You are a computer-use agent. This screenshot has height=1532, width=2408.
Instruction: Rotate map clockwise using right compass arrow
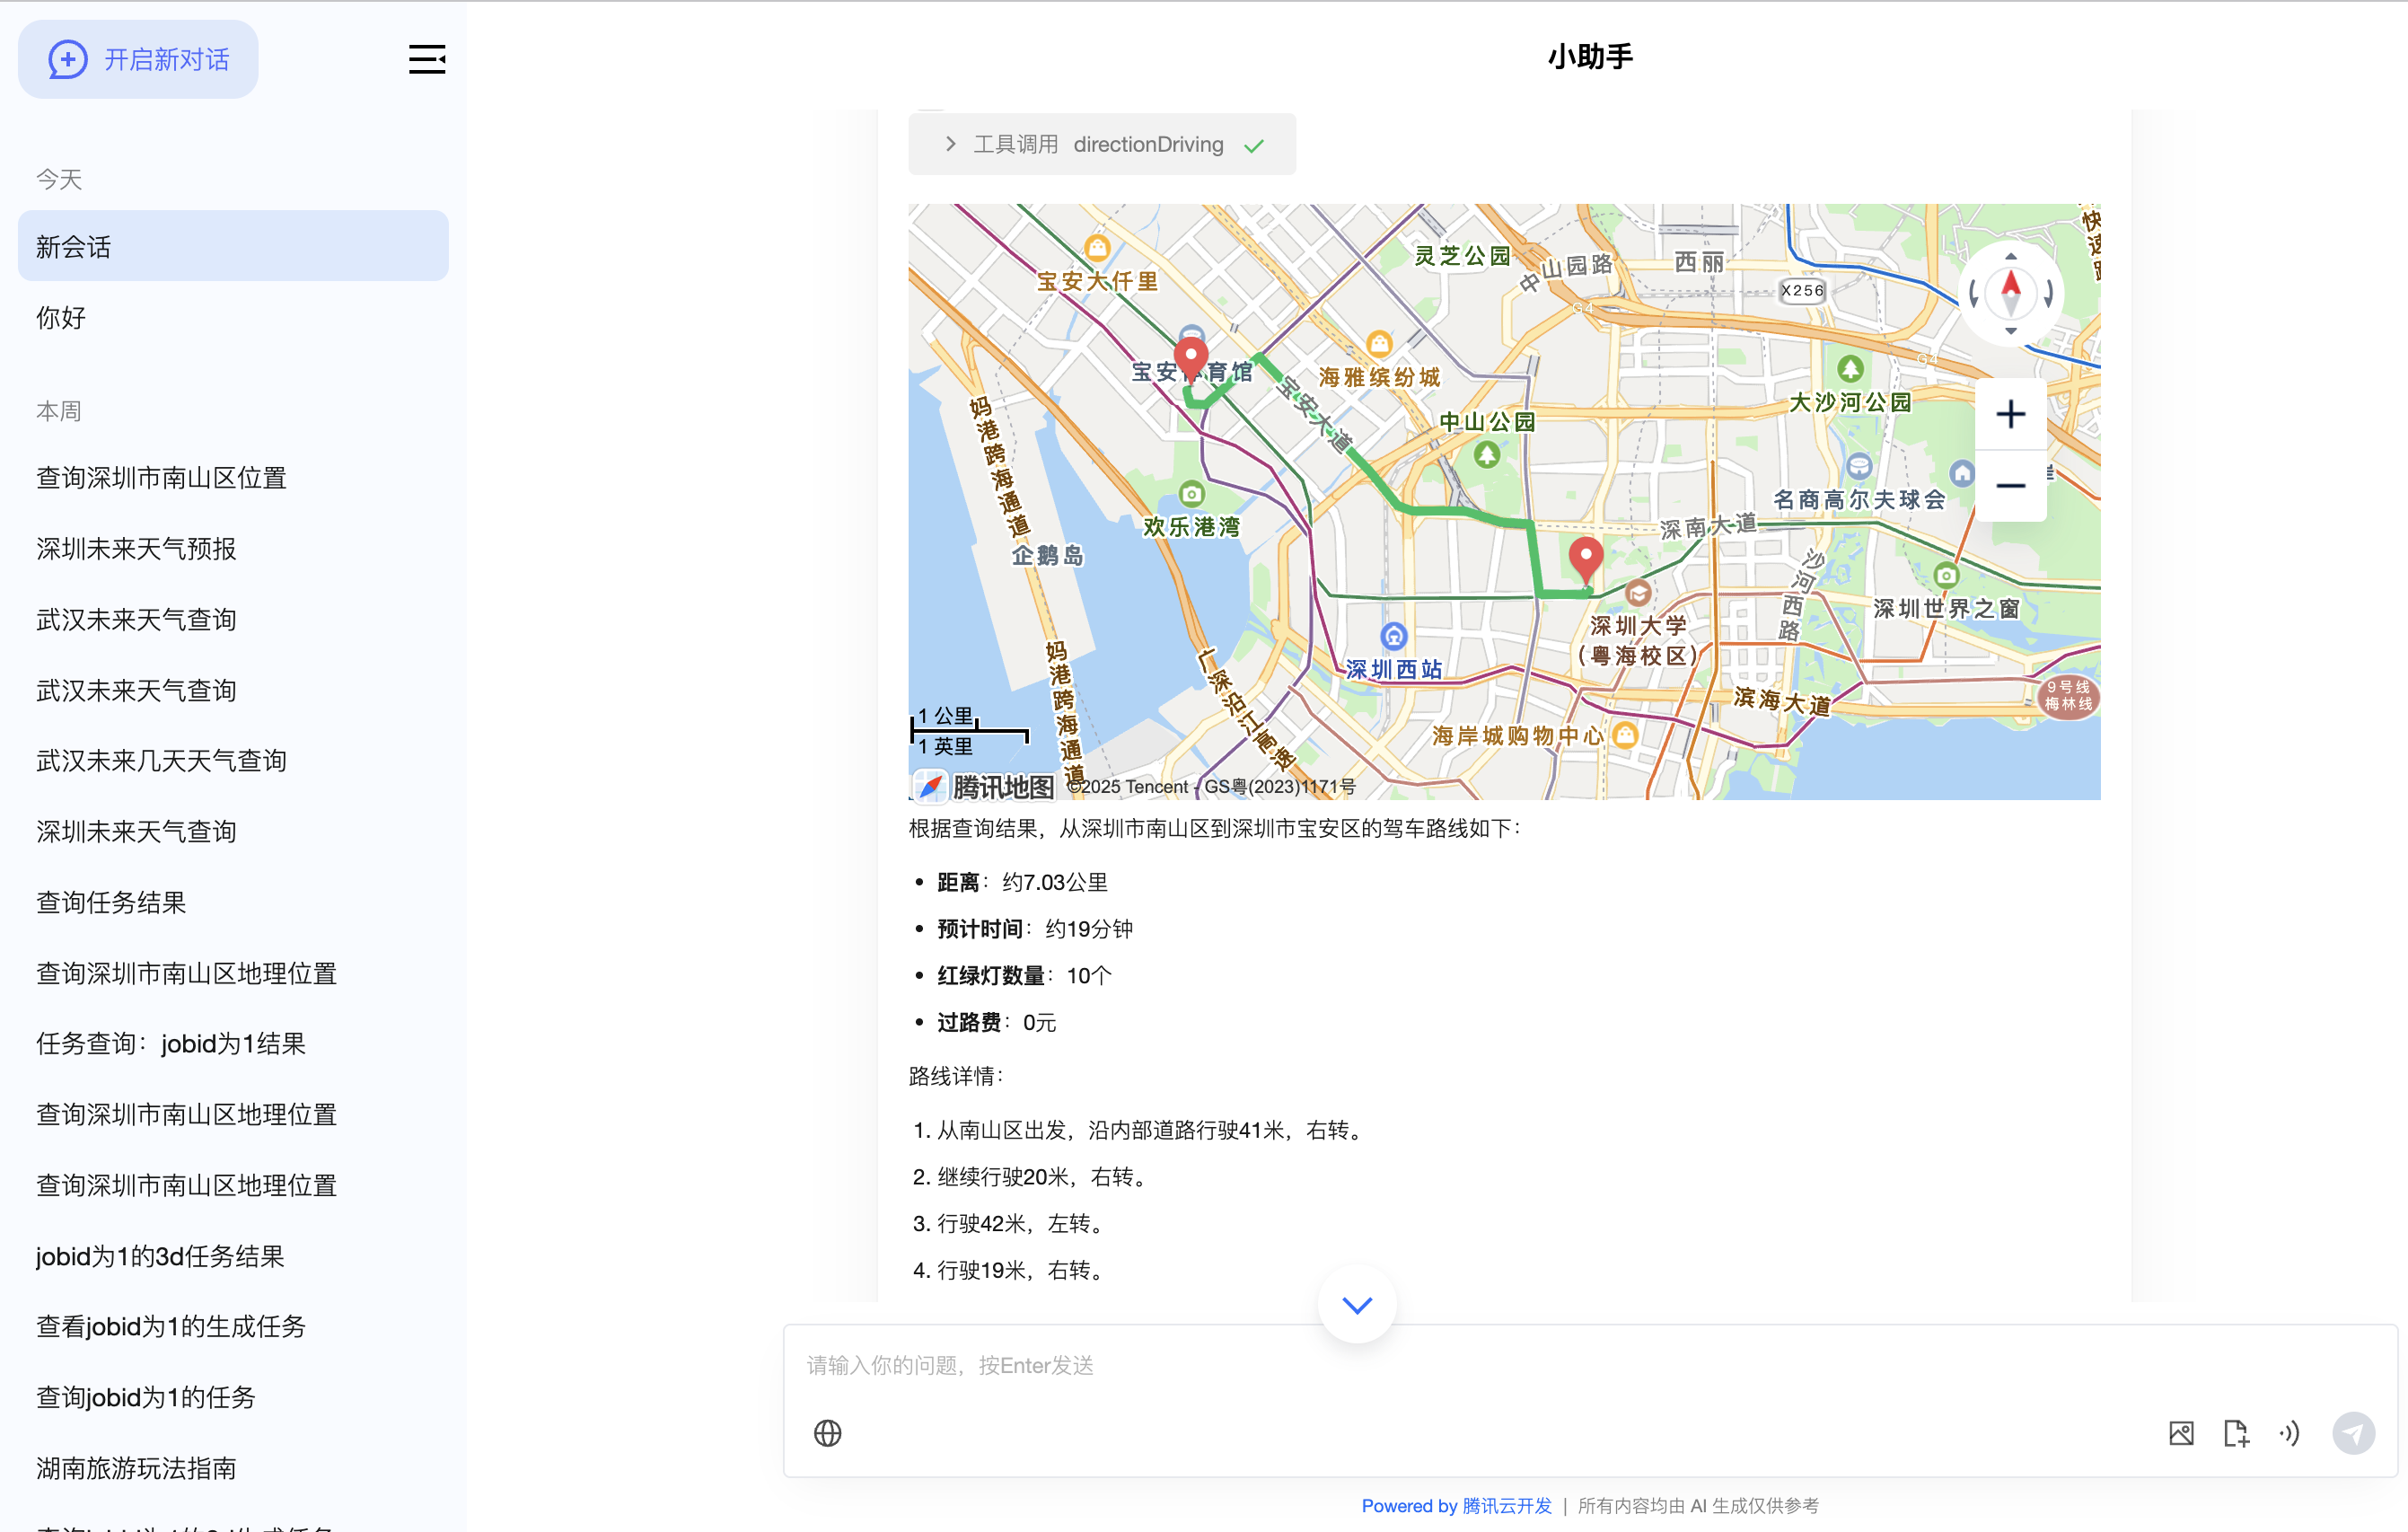coord(2048,293)
